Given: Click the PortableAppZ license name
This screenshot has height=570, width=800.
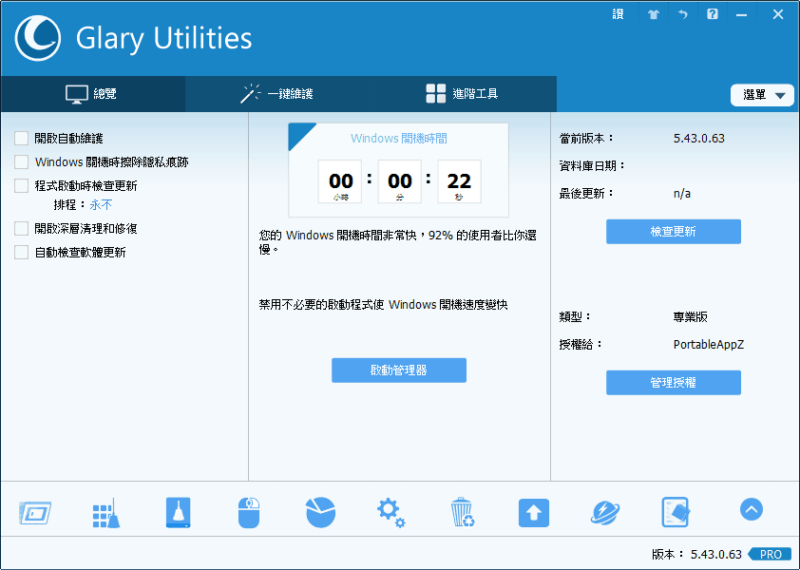Looking at the screenshot, I should pyautogui.click(x=709, y=344).
